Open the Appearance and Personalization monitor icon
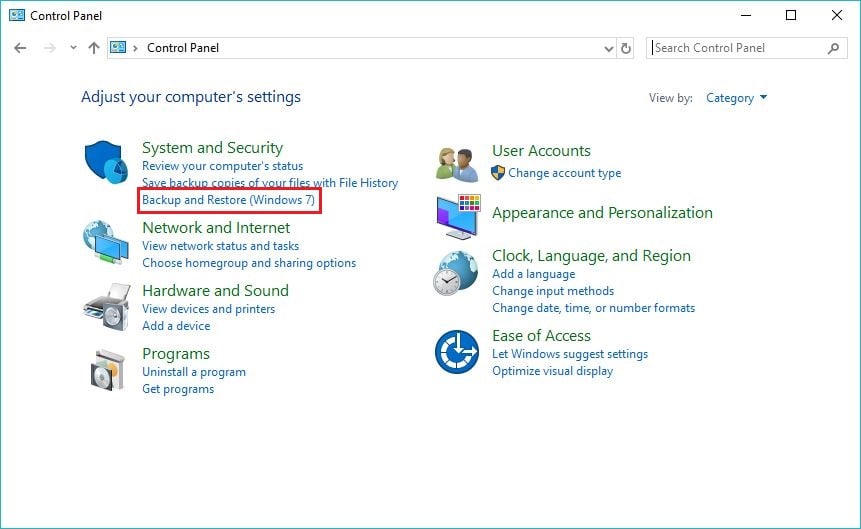The height and width of the screenshot is (529, 861). 459,216
